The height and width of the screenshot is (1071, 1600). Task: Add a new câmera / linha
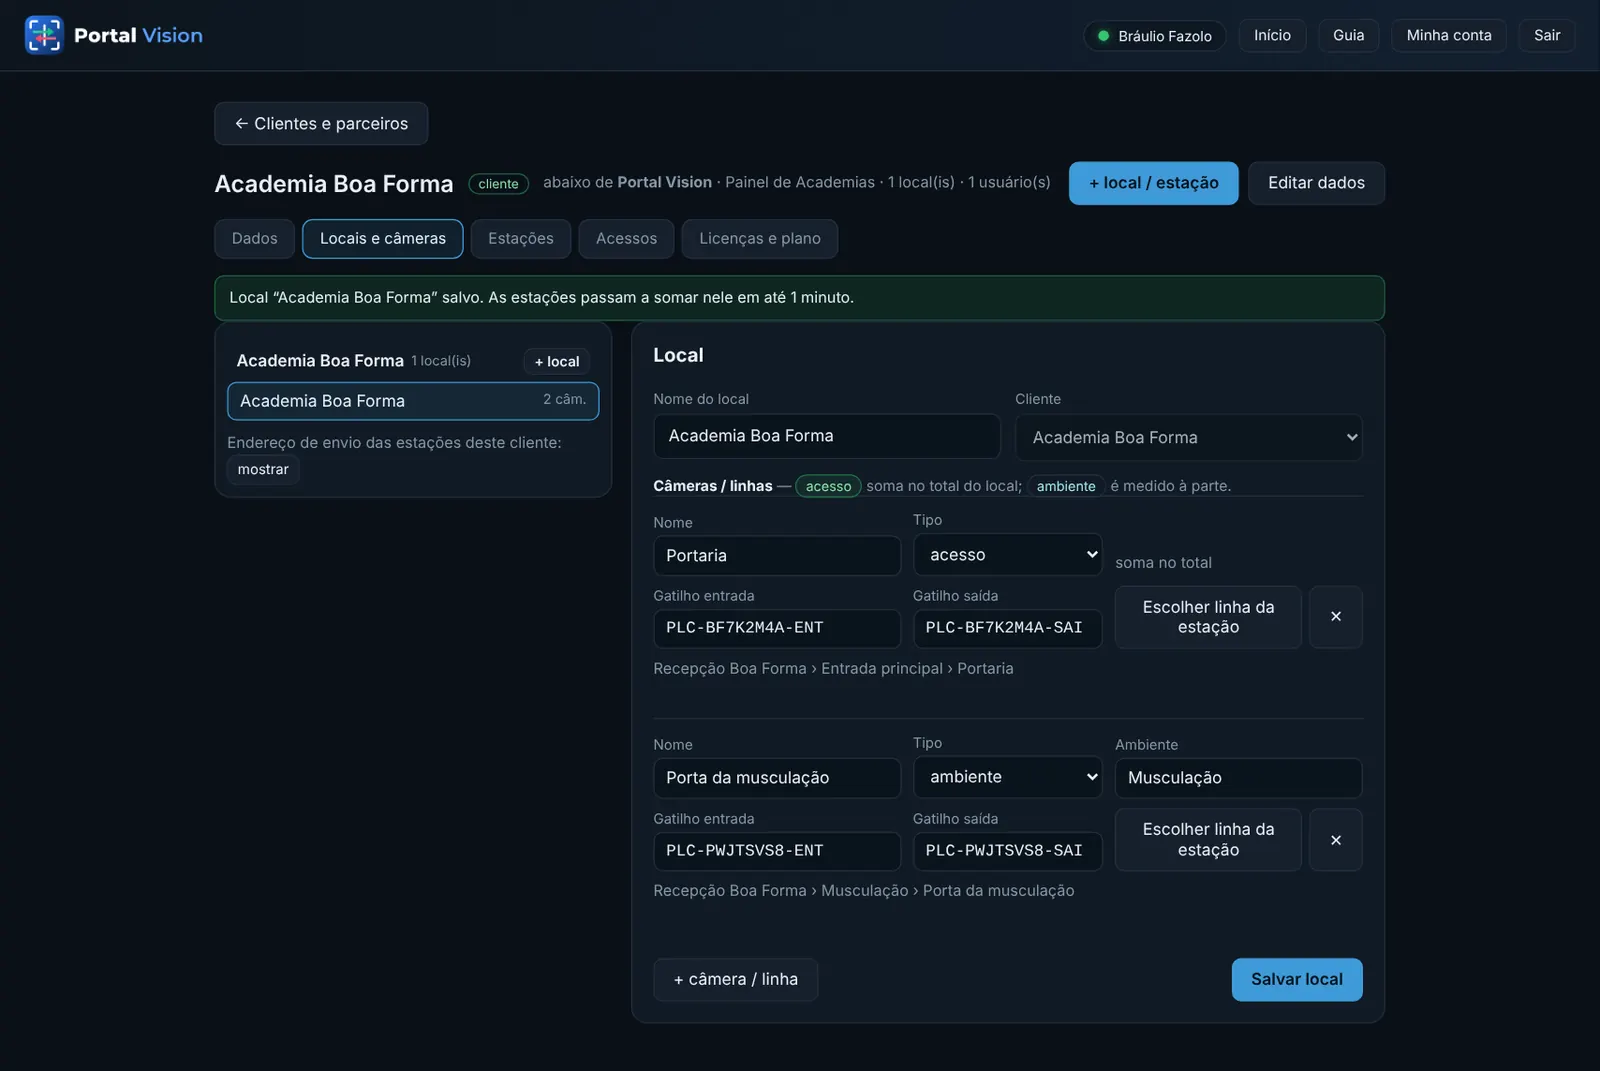click(x=735, y=980)
